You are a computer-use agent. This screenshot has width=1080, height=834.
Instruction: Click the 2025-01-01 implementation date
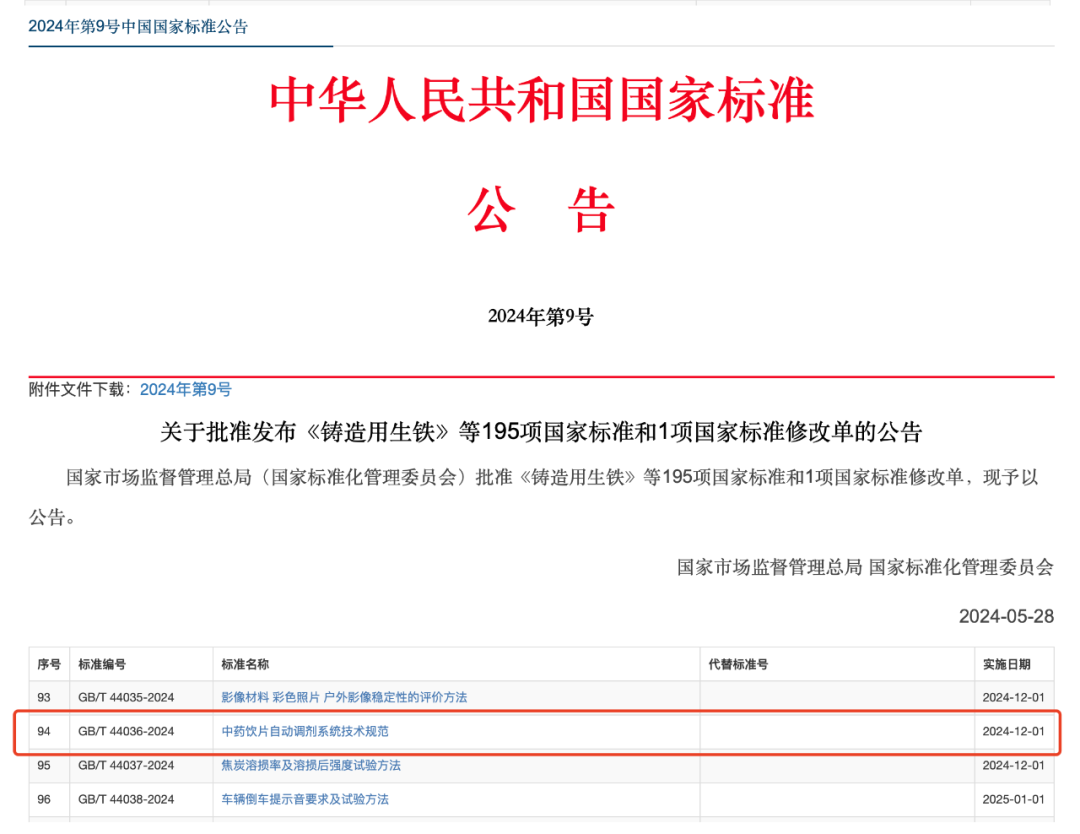(1013, 800)
